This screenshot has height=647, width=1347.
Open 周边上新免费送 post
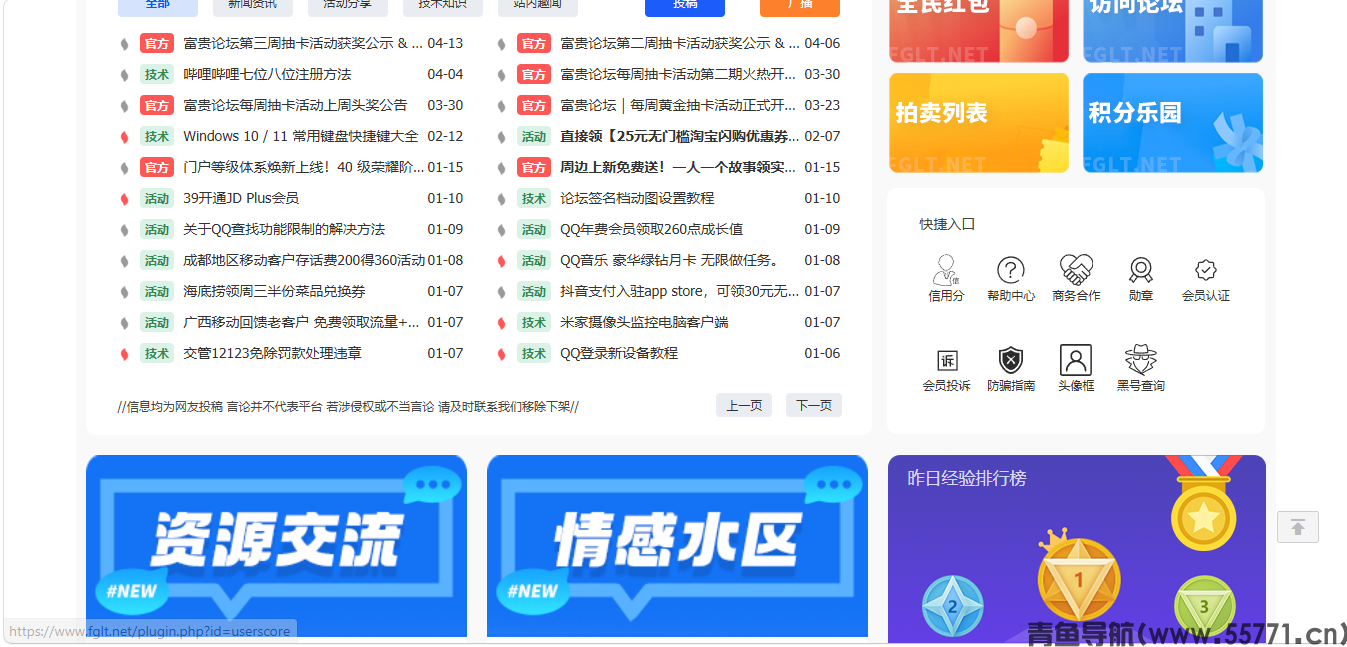(680, 167)
